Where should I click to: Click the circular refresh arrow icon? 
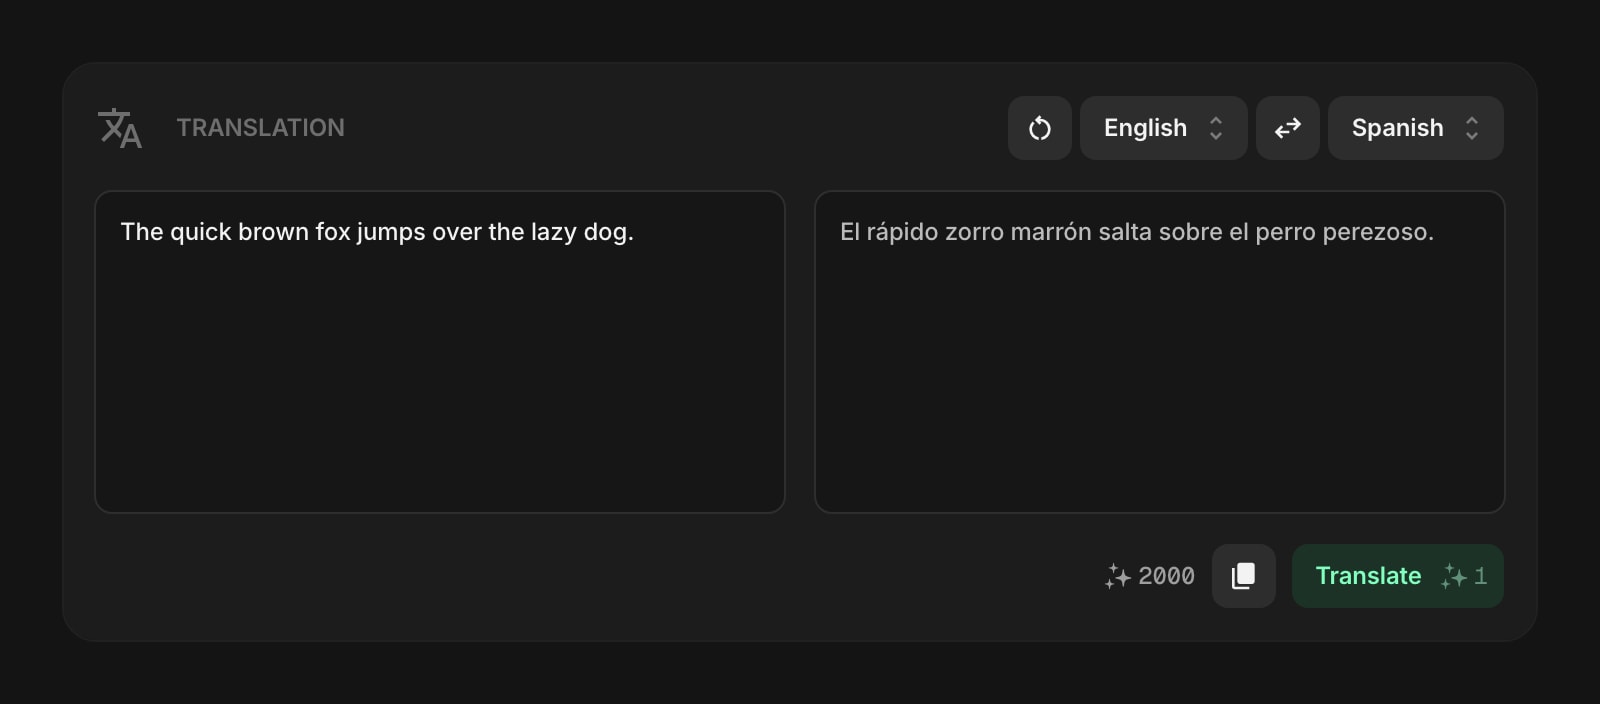pyautogui.click(x=1039, y=128)
